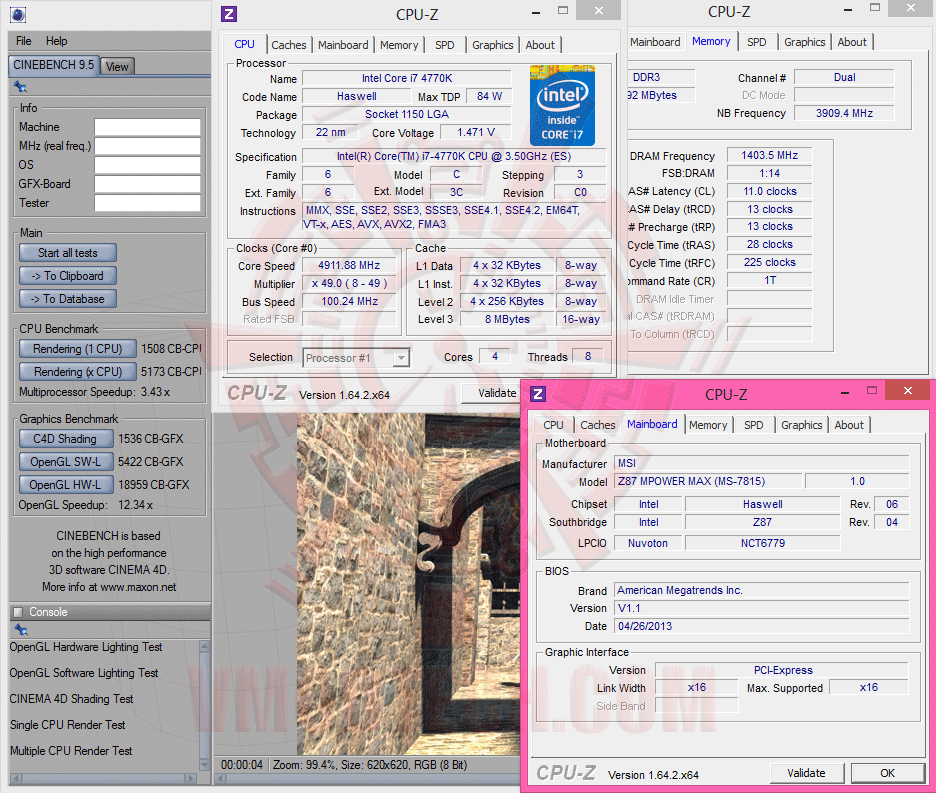Click the Specification field i7-4770K CPU @ 3.50GHz
The height and width of the screenshot is (793, 936).
tap(454, 156)
